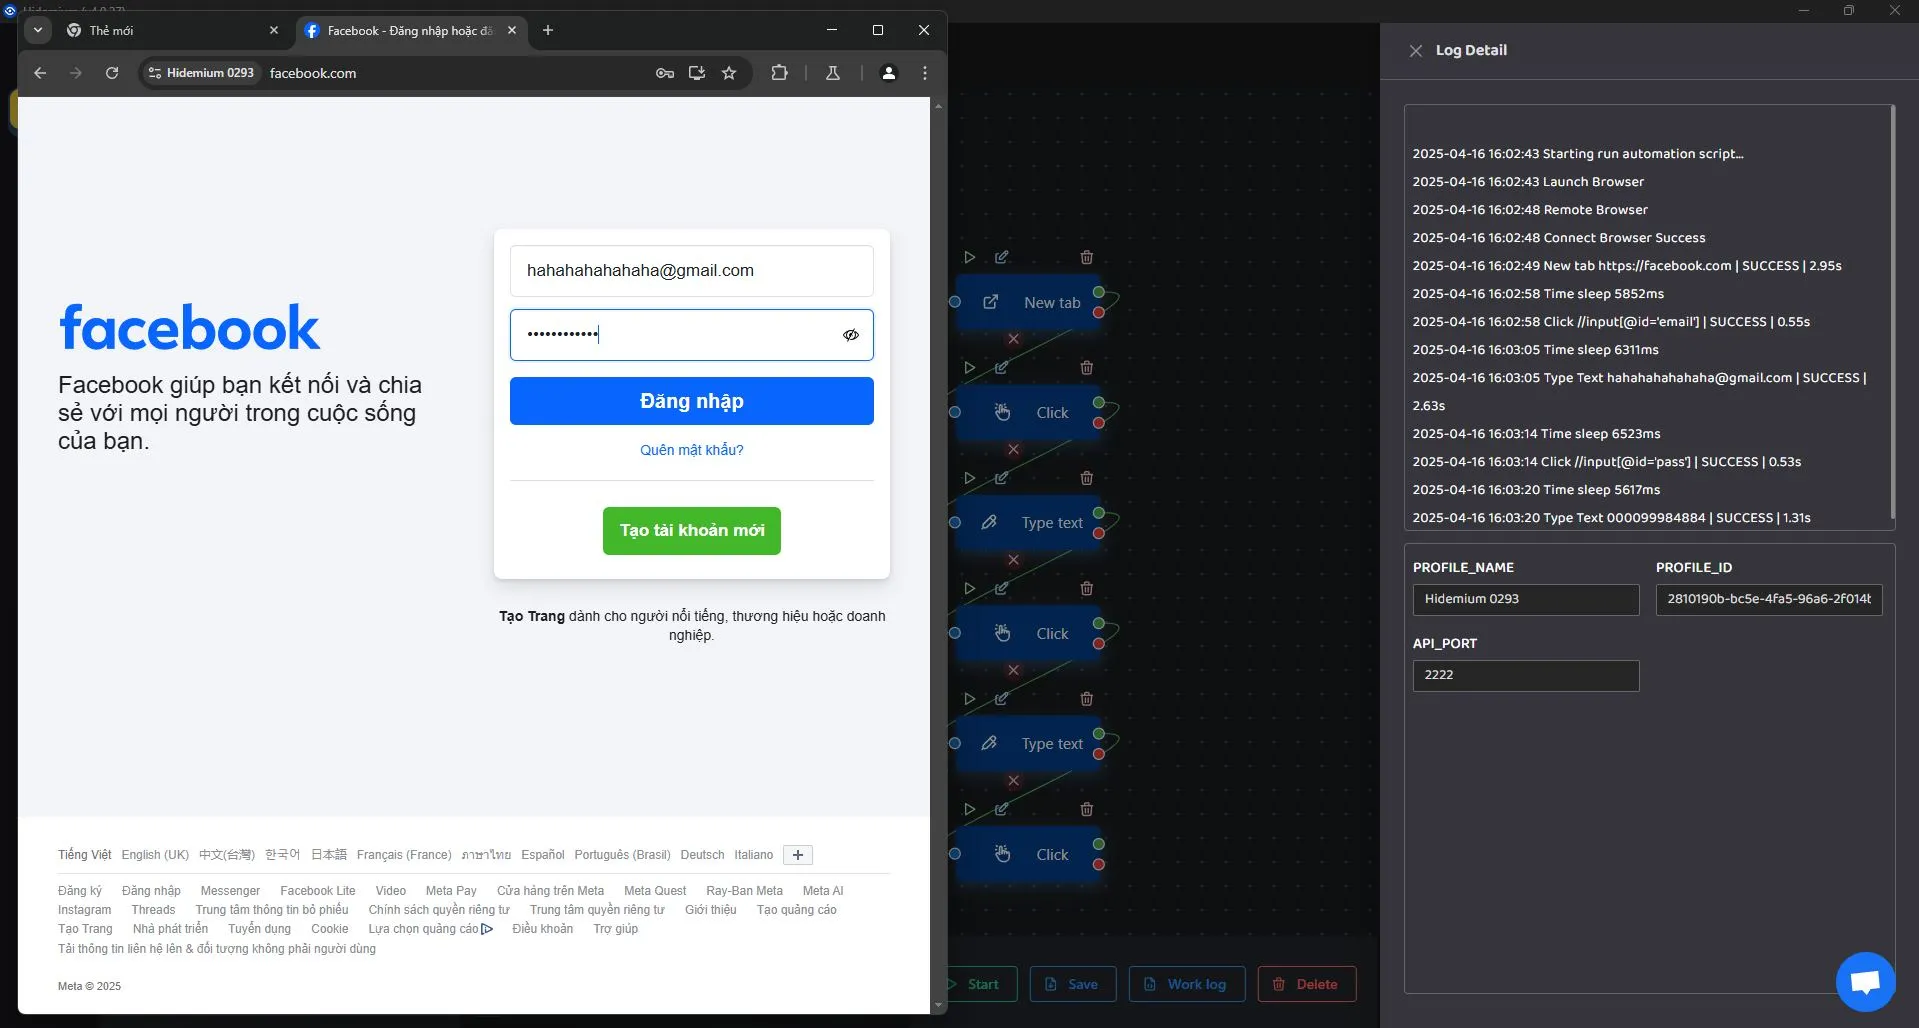
Task: Click the browser profile avatar icon
Action: 888,73
